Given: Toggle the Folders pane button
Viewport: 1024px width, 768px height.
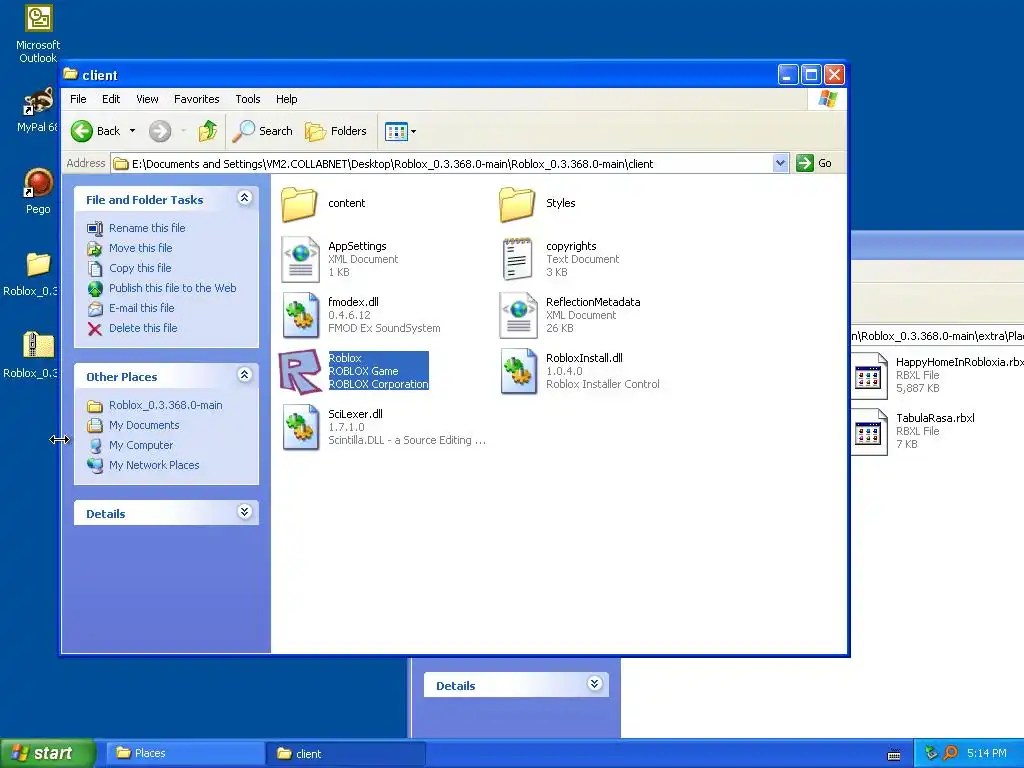Looking at the screenshot, I should [336, 131].
